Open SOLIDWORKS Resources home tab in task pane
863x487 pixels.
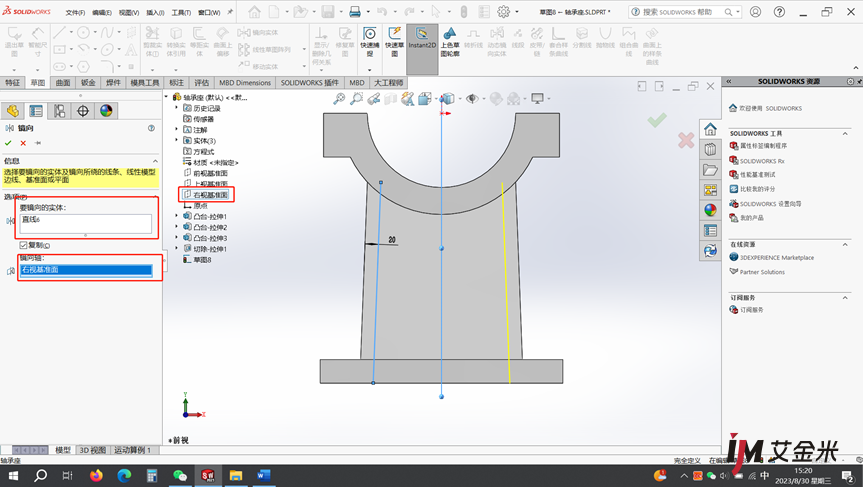(711, 129)
